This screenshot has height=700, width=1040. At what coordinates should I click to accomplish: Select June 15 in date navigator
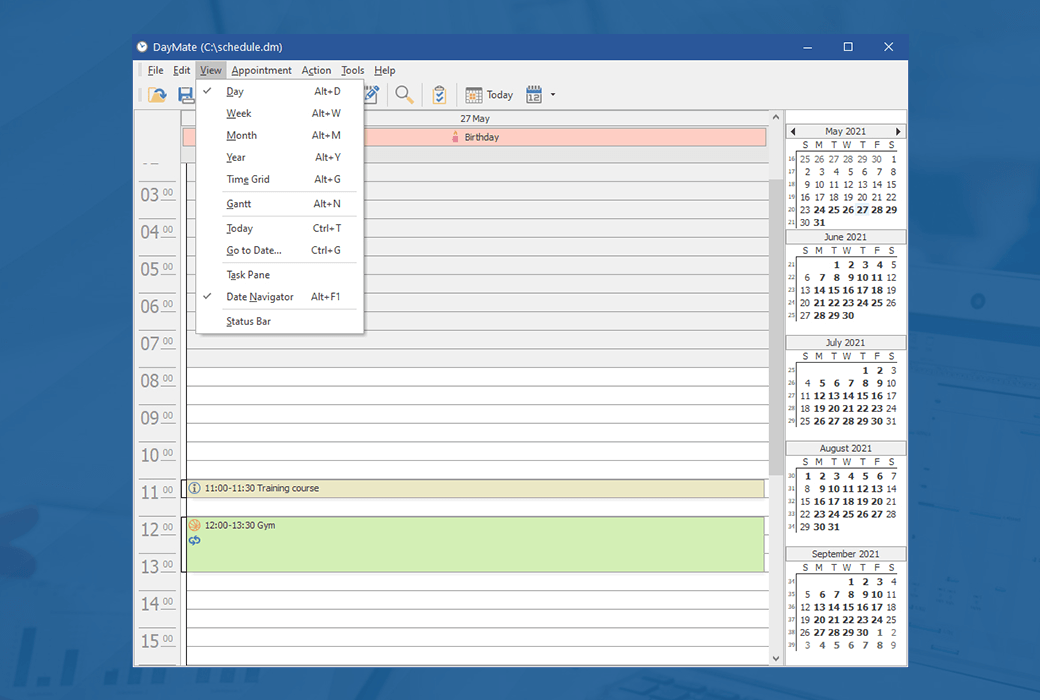tap(834, 290)
